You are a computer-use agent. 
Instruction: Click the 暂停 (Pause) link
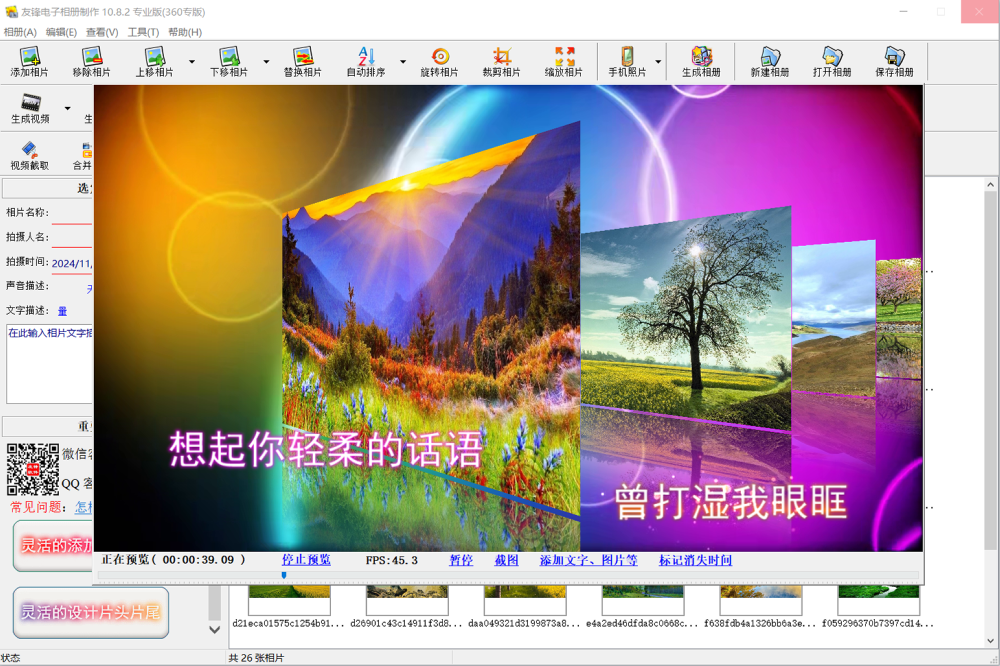[x=461, y=560]
